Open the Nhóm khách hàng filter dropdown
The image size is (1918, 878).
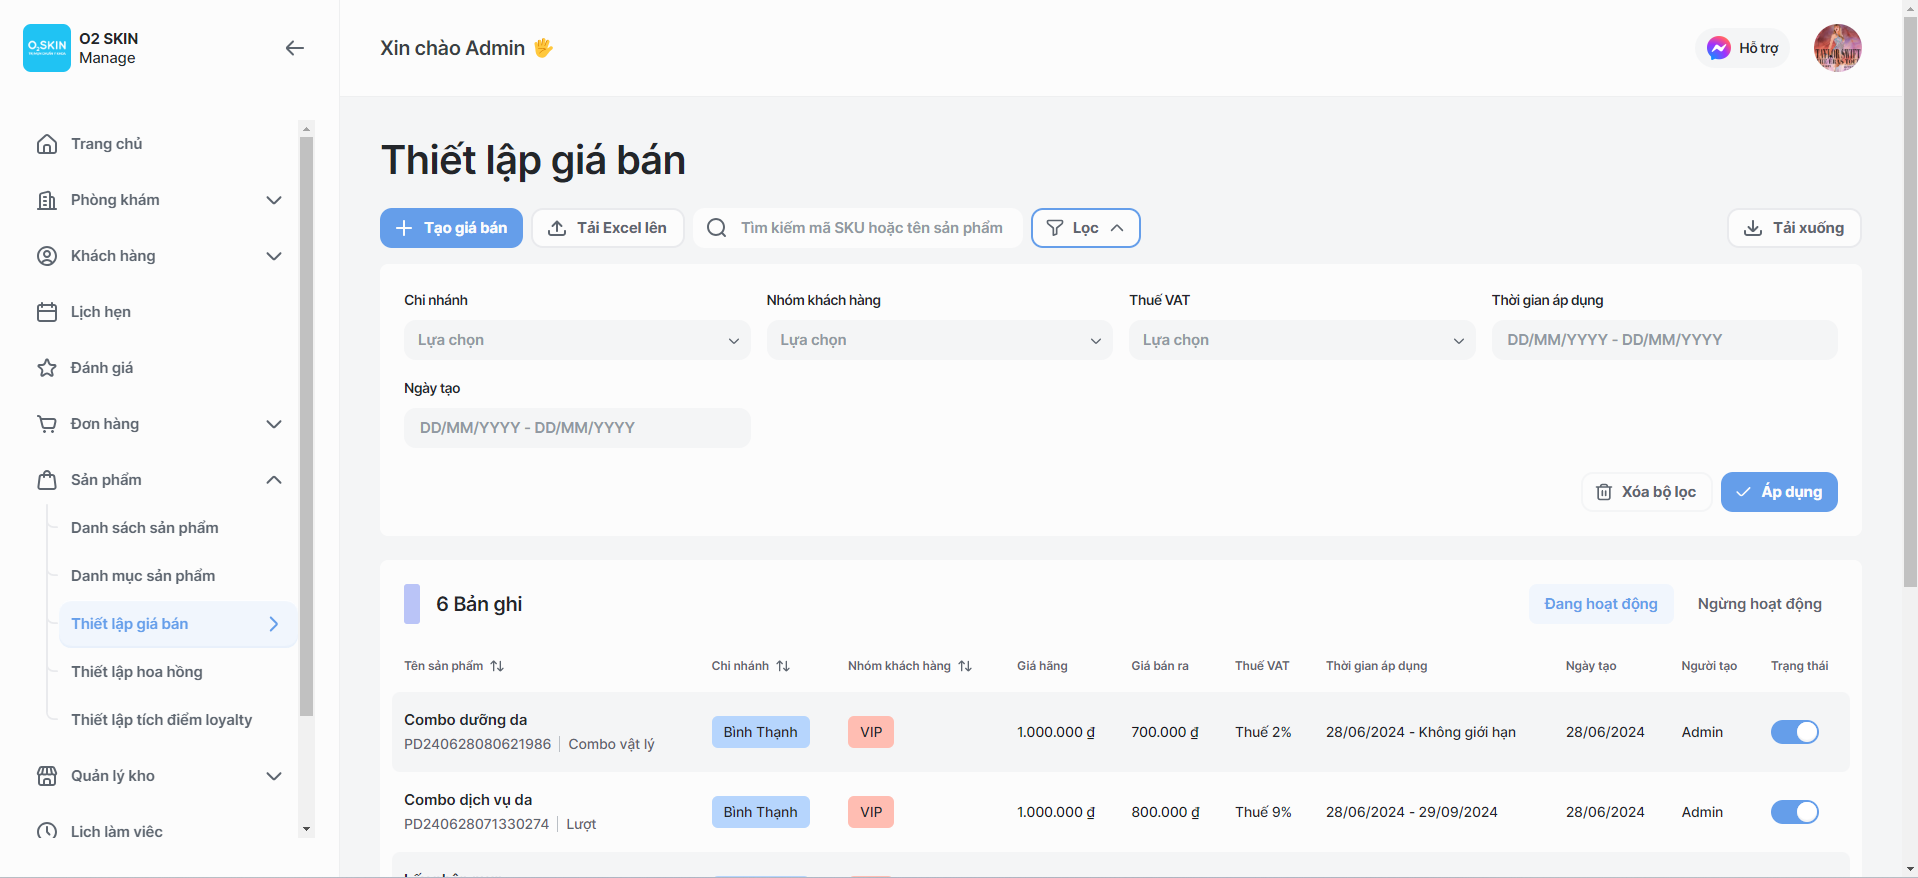939,340
